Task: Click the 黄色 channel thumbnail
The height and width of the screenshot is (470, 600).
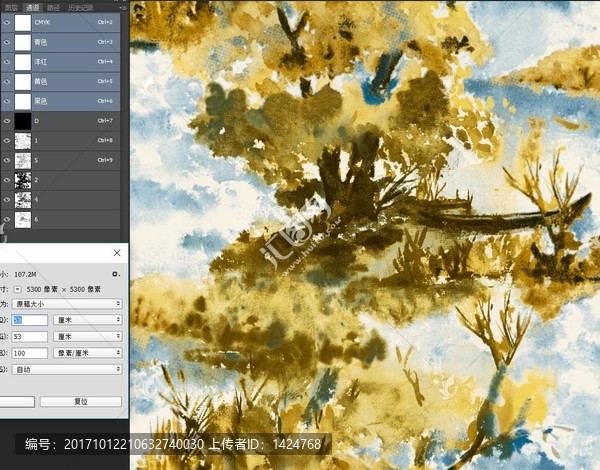Action: tap(23, 82)
